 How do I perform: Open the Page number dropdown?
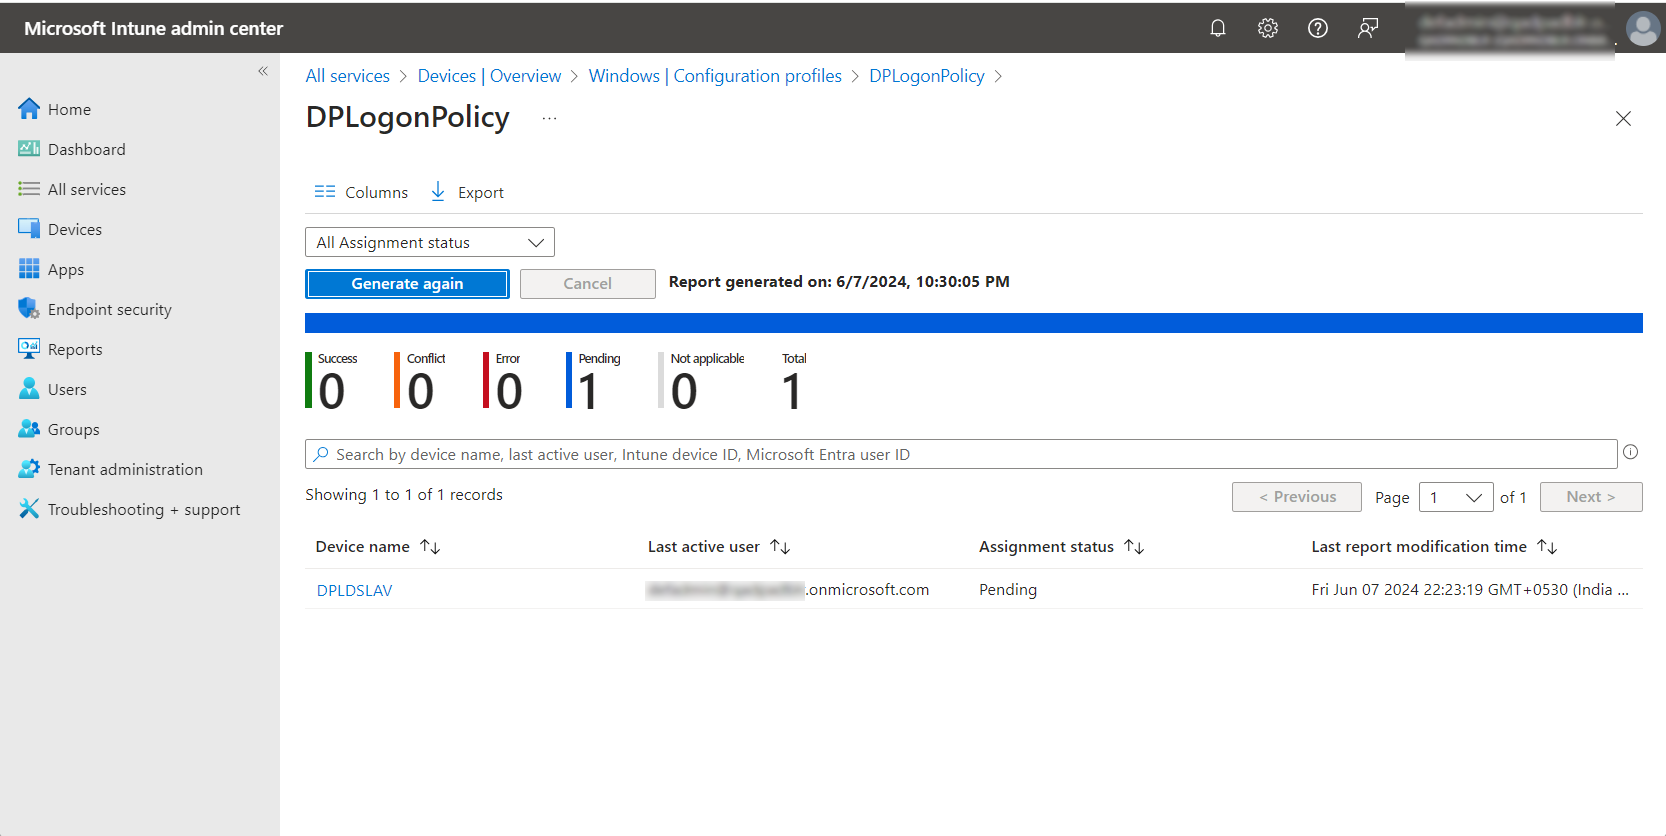click(1455, 497)
